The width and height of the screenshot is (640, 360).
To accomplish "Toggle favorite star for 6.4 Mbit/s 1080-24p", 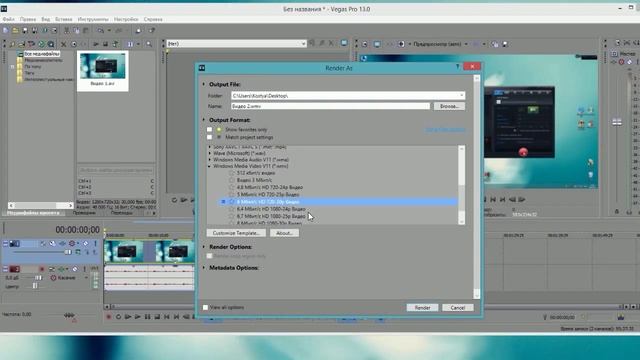I will click(231, 209).
